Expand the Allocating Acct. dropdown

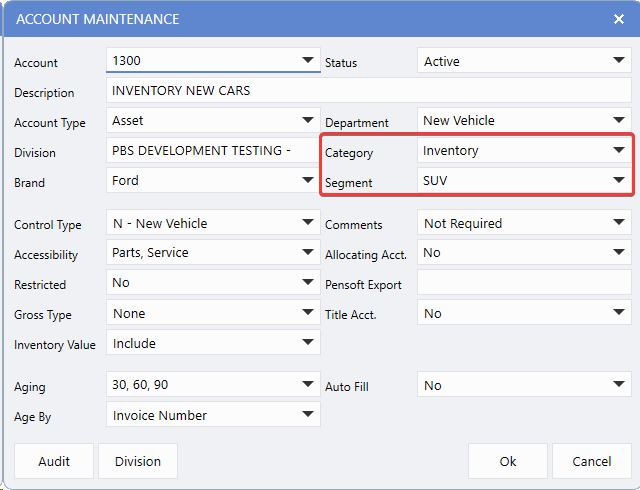click(x=619, y=253)
